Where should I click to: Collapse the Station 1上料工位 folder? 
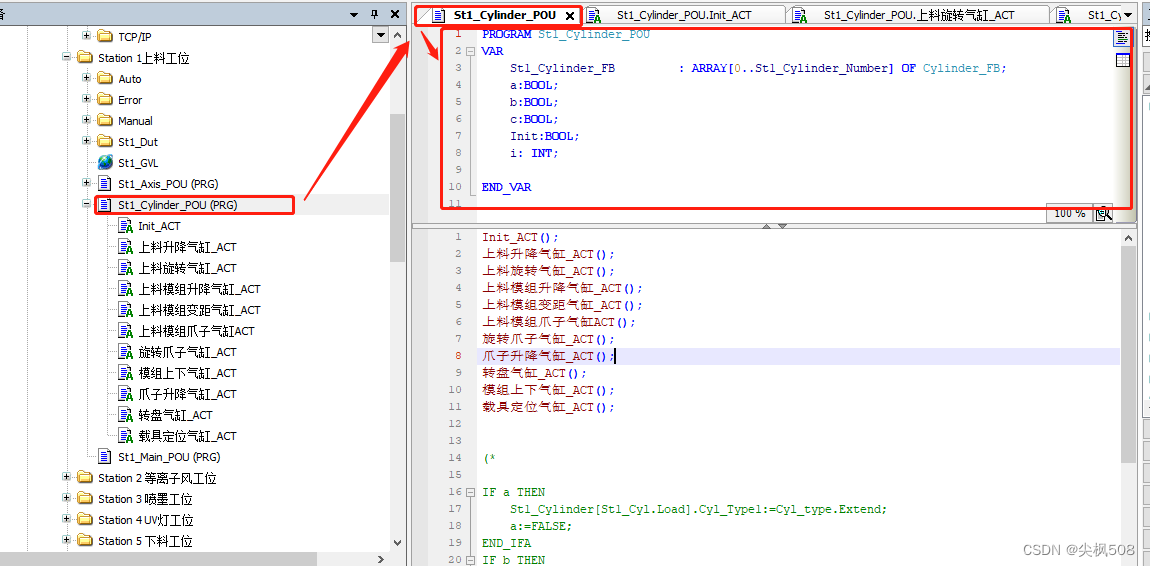67,56
